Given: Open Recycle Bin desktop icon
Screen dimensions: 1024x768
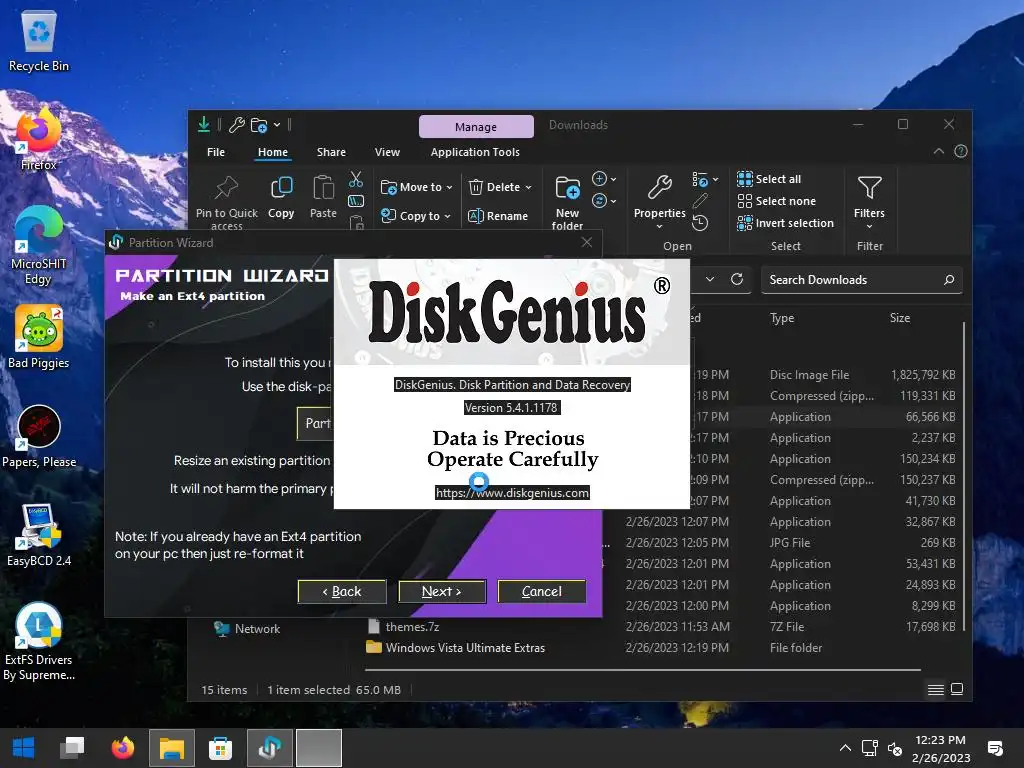Looking at the screenshot, I should (x=39, y=39).
